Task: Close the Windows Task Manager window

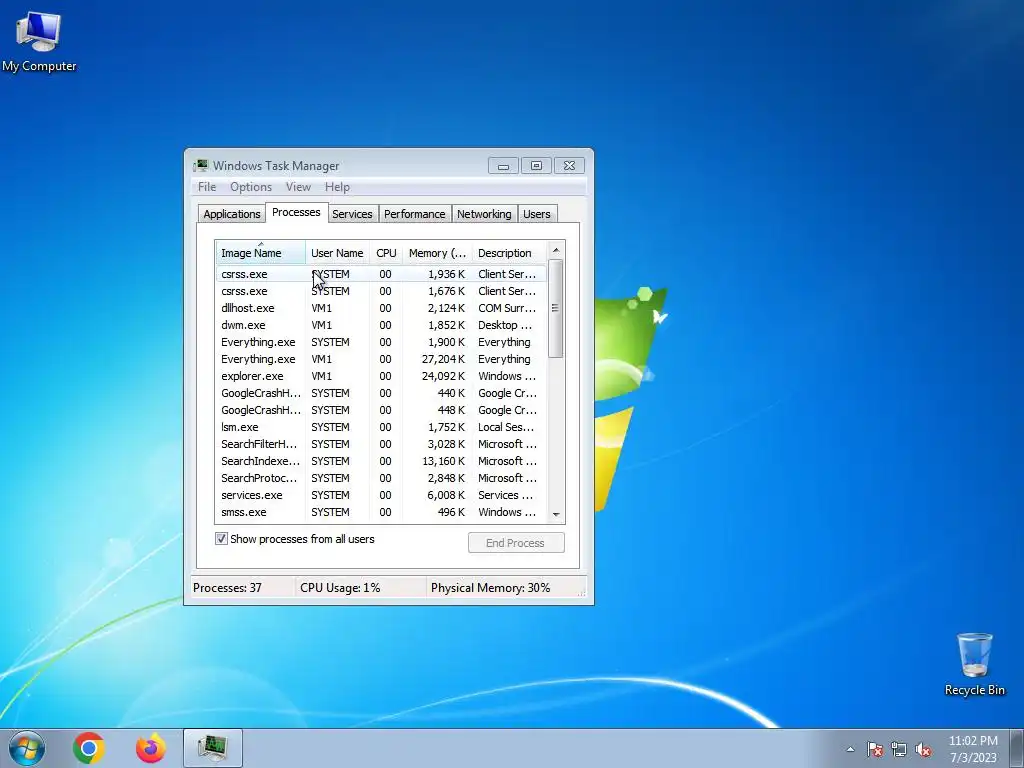Action: coord(569,166)
